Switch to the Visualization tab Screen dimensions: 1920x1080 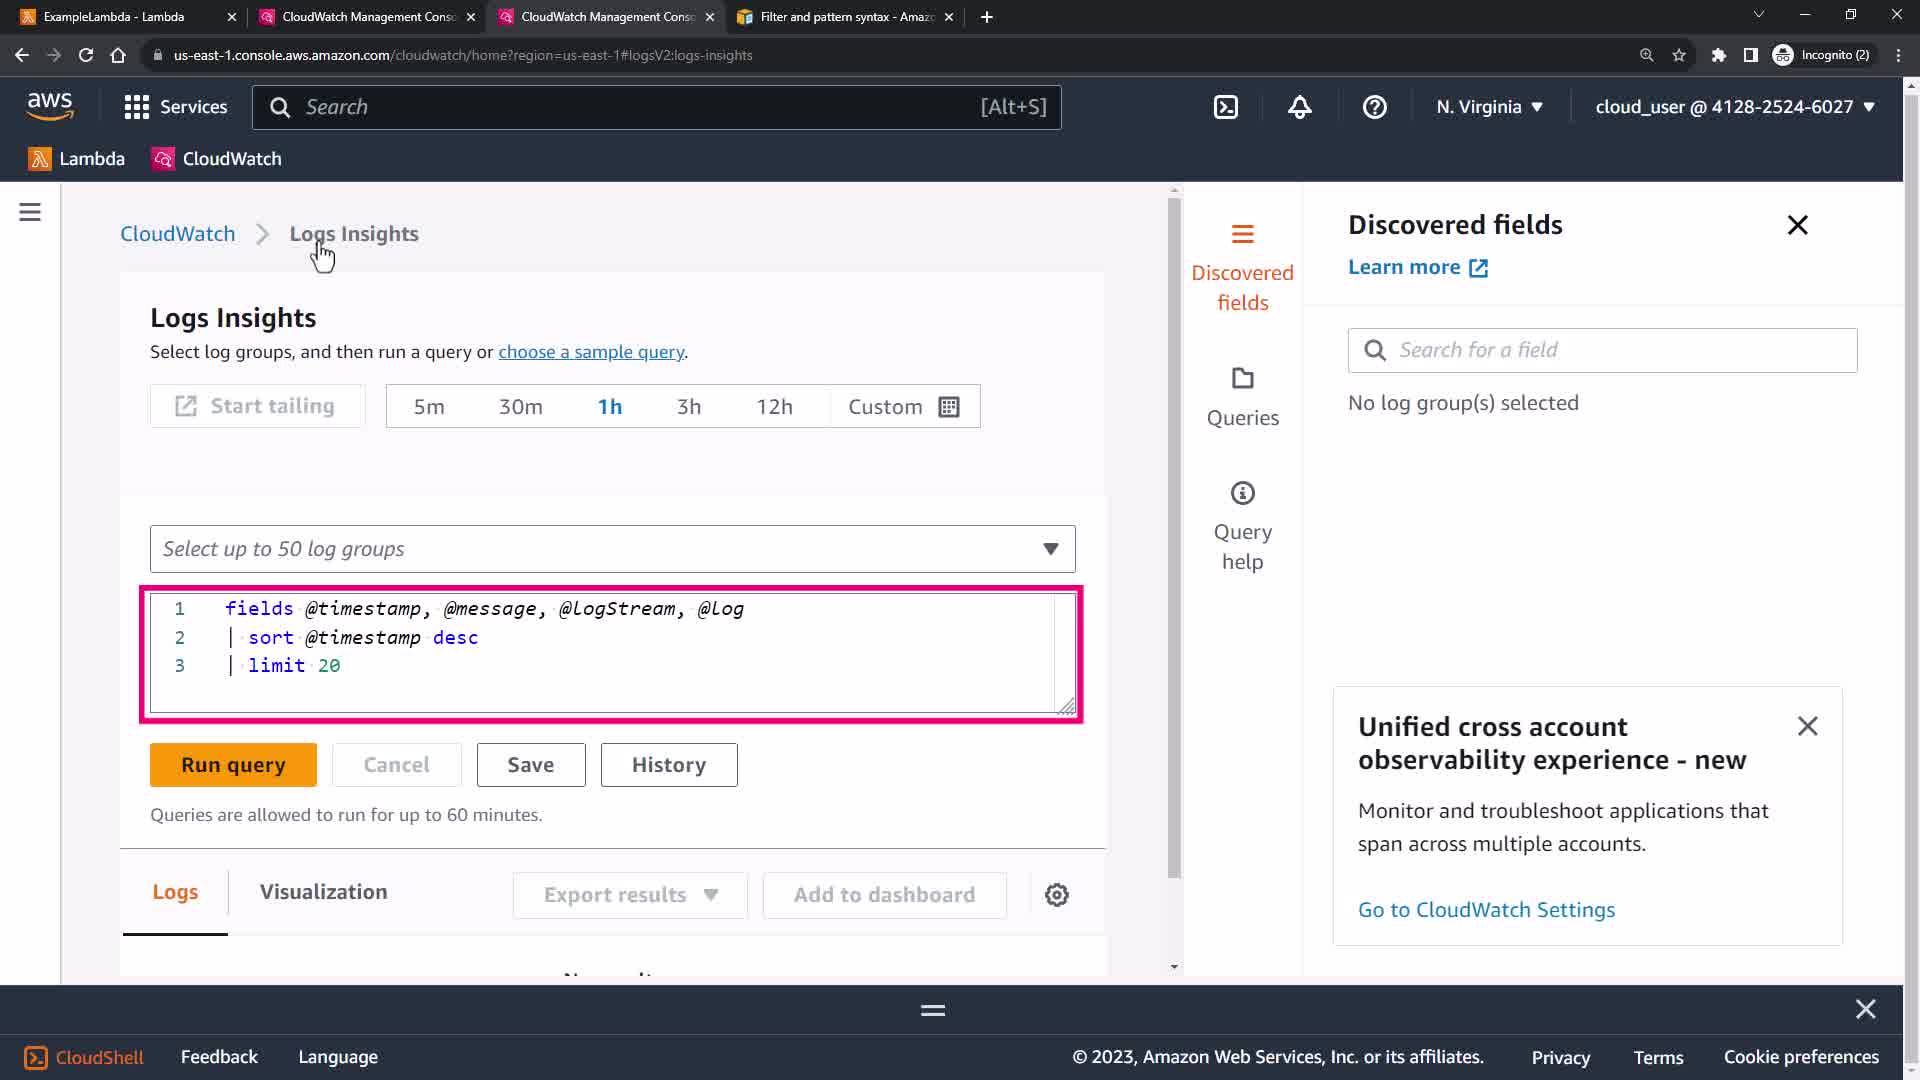click(x=323, y=892)
